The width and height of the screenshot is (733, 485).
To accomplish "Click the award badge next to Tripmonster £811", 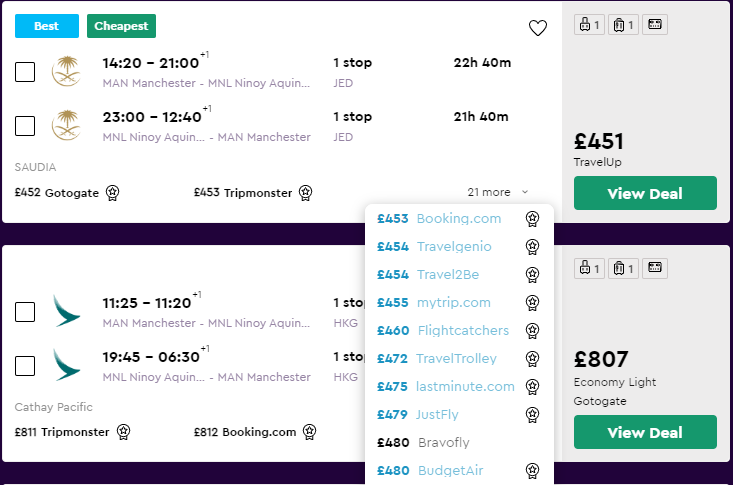I will point(123,432).
